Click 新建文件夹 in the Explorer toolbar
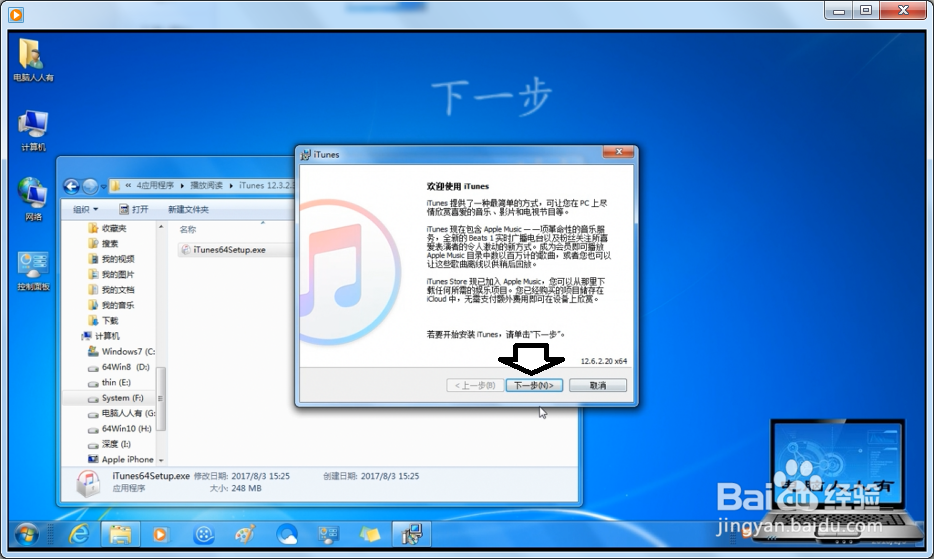 [188, 209]
